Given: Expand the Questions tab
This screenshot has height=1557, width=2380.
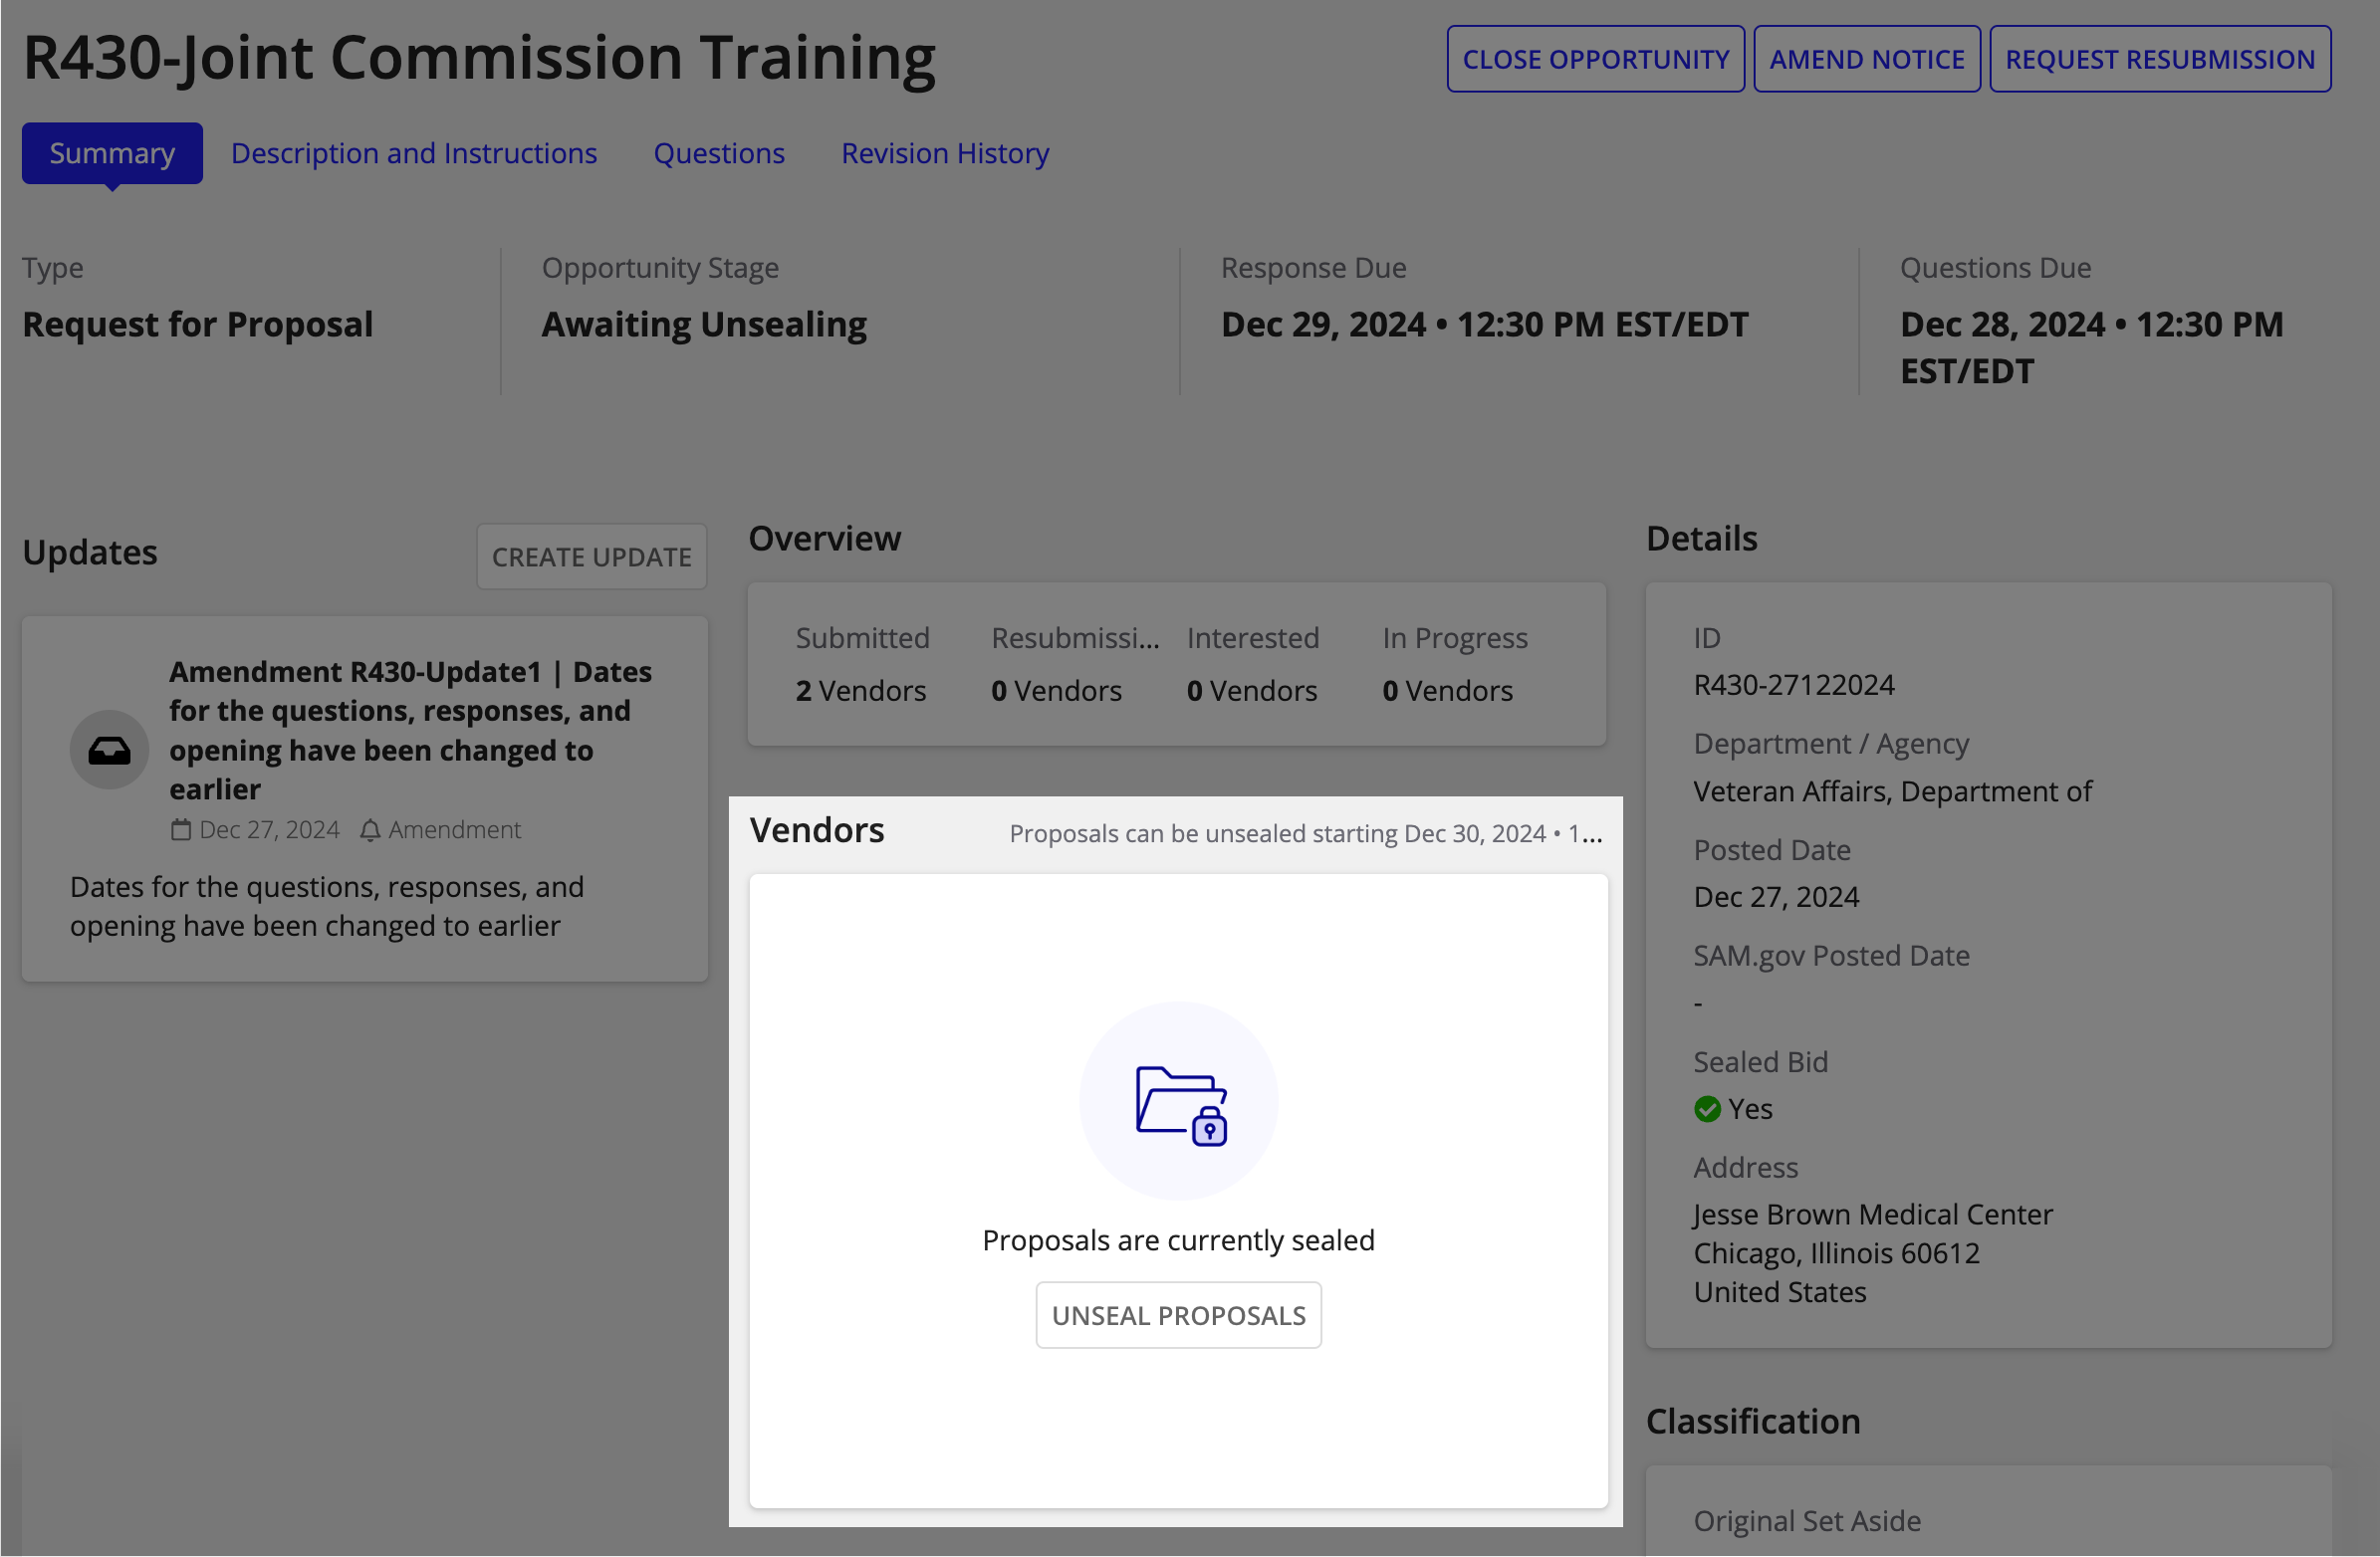Looking at the screenshot, I should pos(718,151).
